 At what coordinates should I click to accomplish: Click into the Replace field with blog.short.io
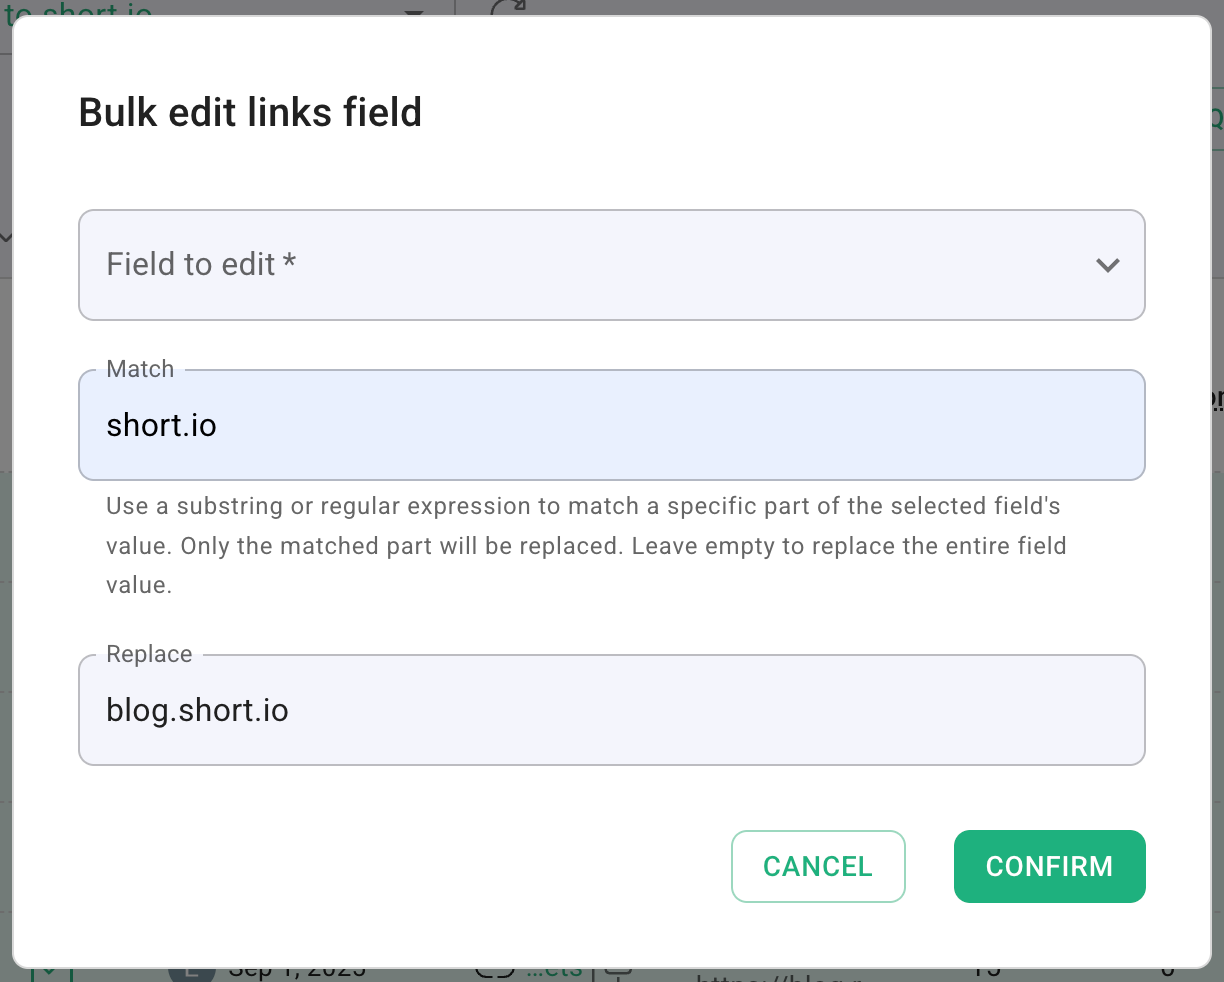tap(611, 710)
